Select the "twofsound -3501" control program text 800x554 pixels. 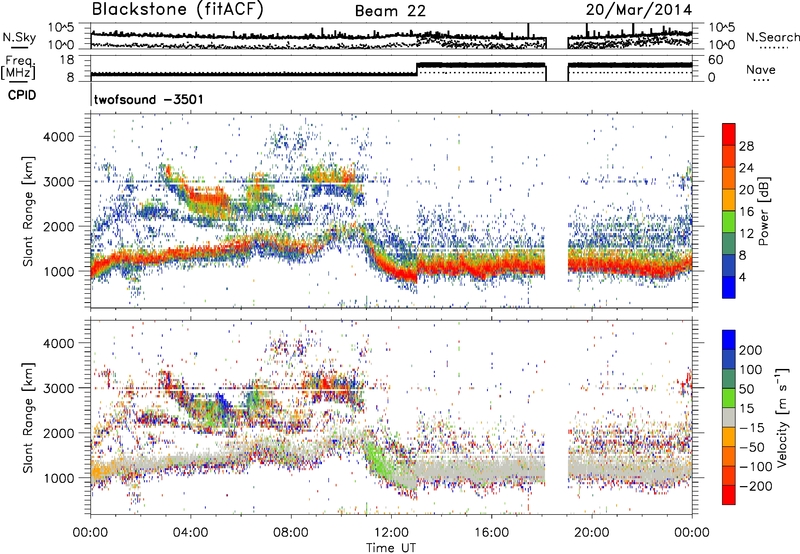tap(148, 99)
